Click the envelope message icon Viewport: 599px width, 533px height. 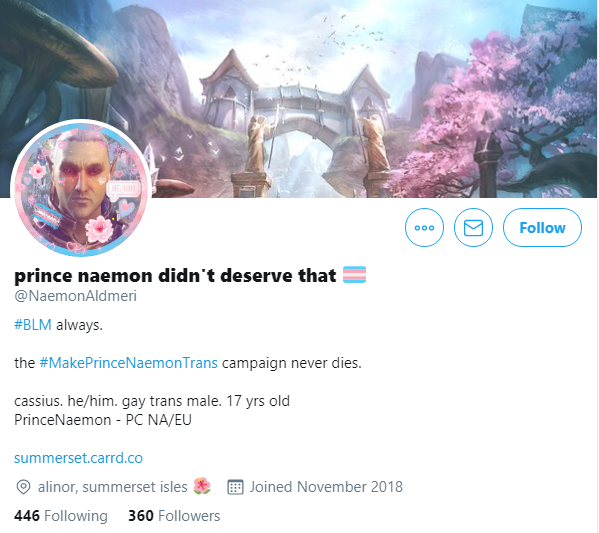(473, 227)
